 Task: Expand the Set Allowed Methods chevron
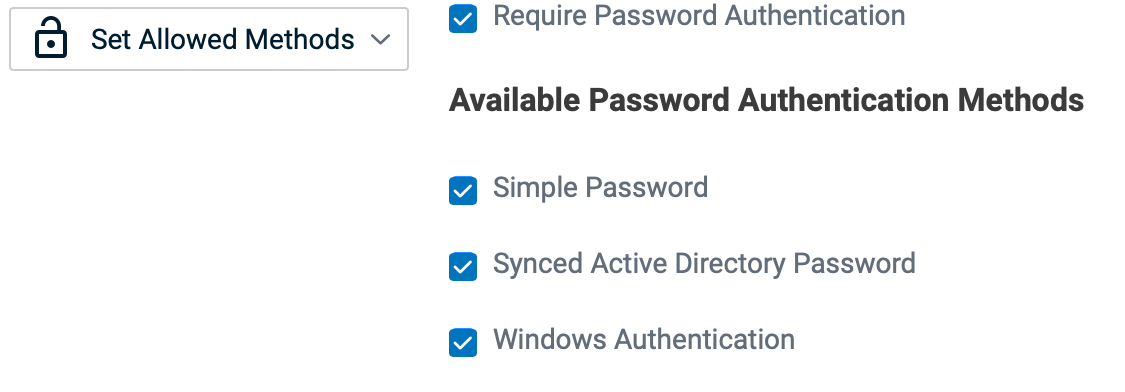coord(381,39)
